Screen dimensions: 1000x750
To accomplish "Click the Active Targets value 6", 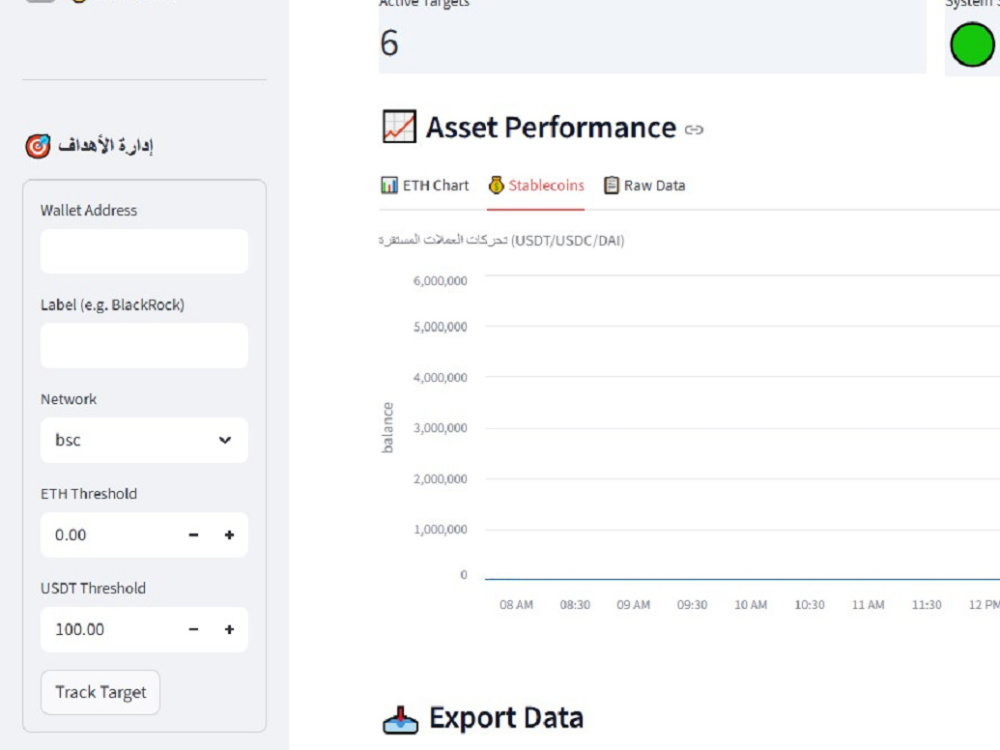I will pos(389,43).
